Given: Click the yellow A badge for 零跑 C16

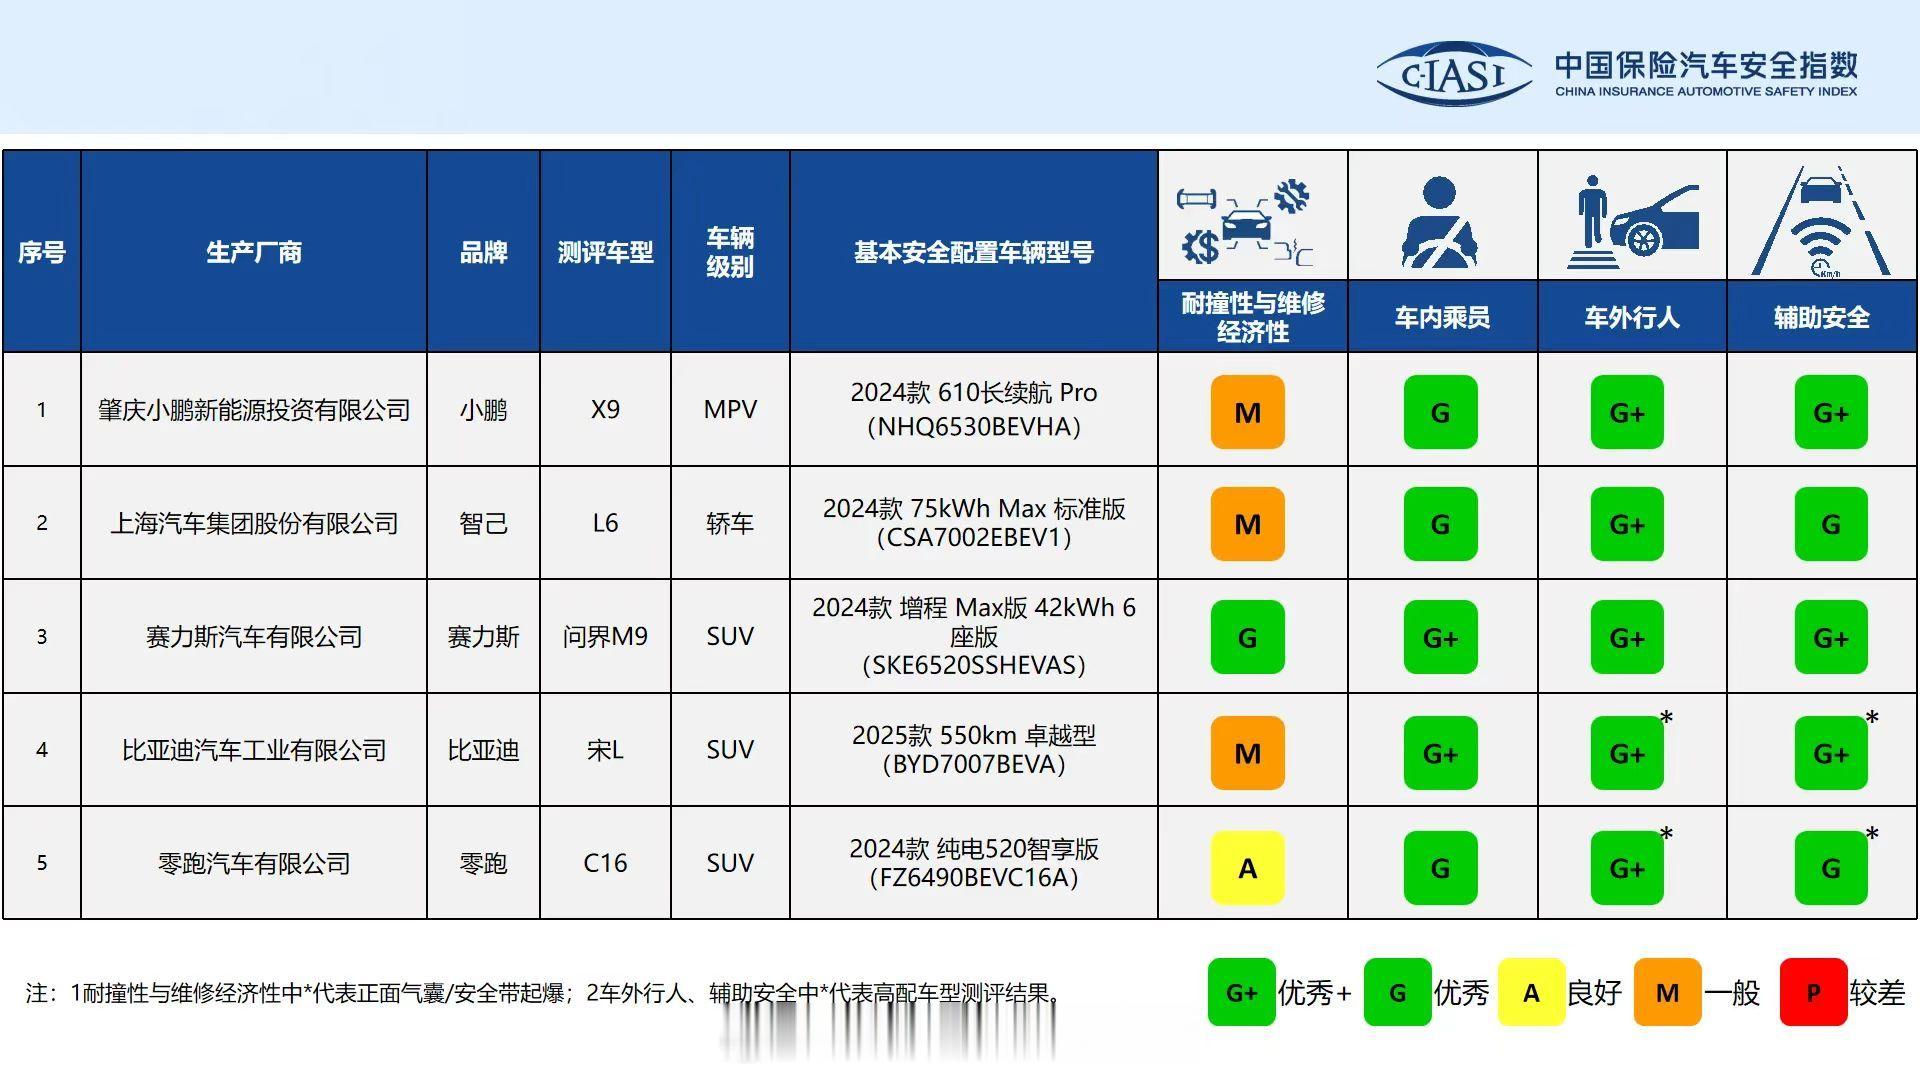Looking at the screenshot, I should point(1247,868).
